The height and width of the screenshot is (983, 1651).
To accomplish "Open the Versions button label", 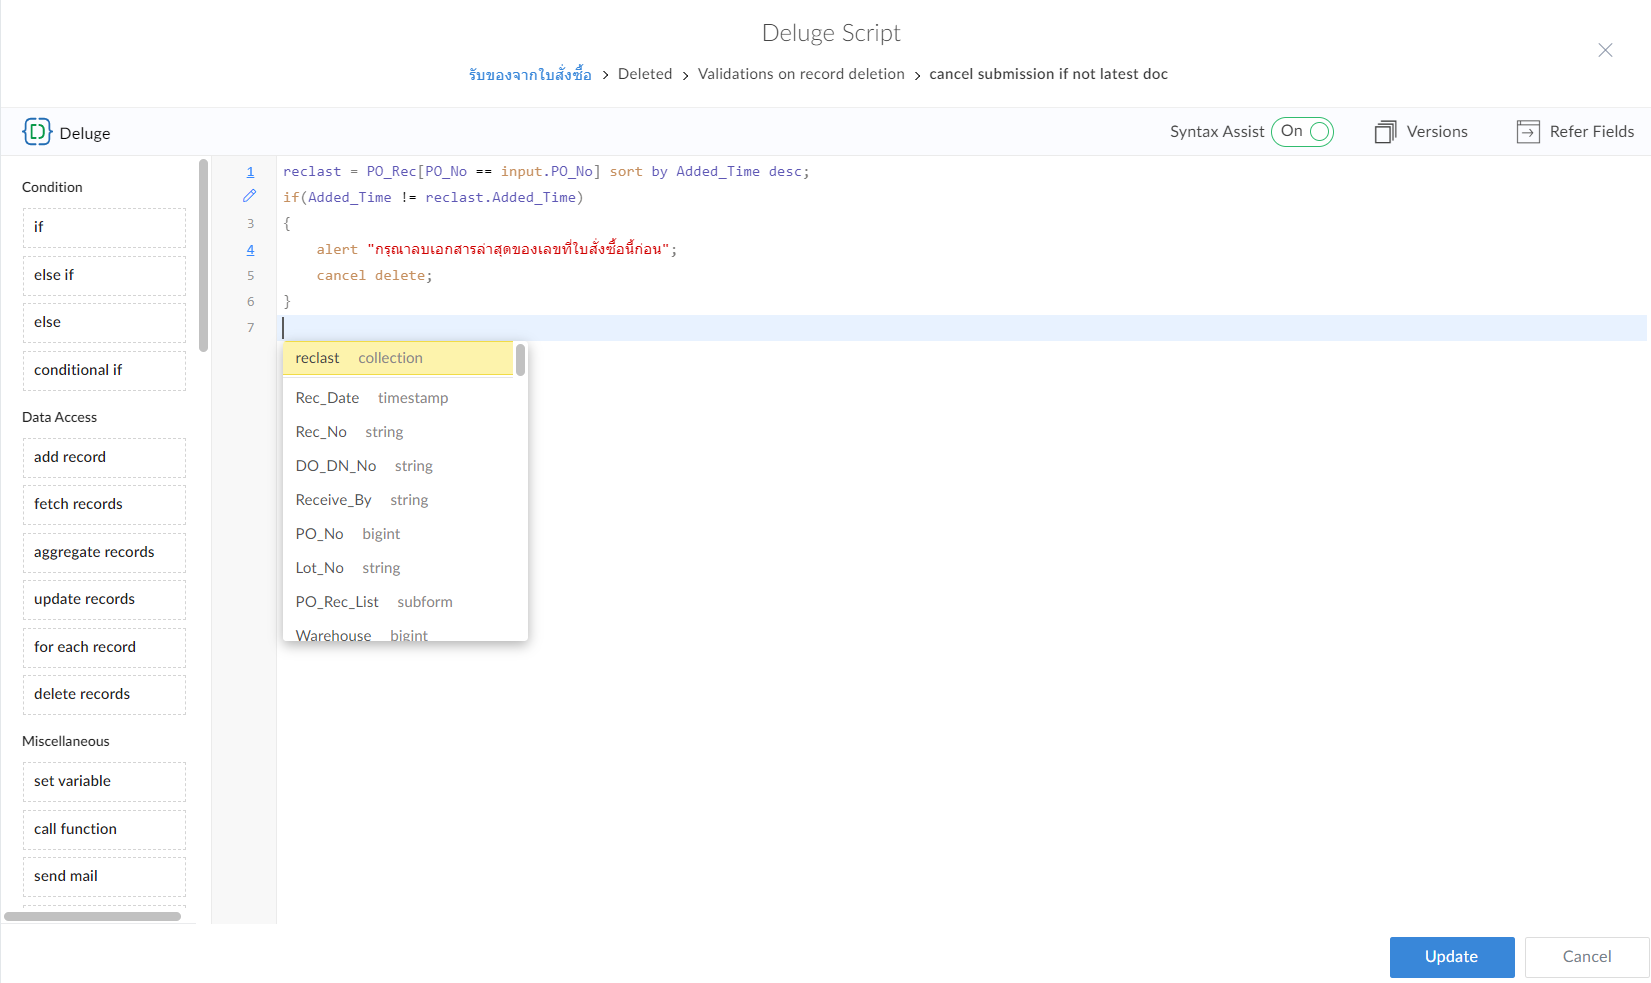I will click(1437, 132).
